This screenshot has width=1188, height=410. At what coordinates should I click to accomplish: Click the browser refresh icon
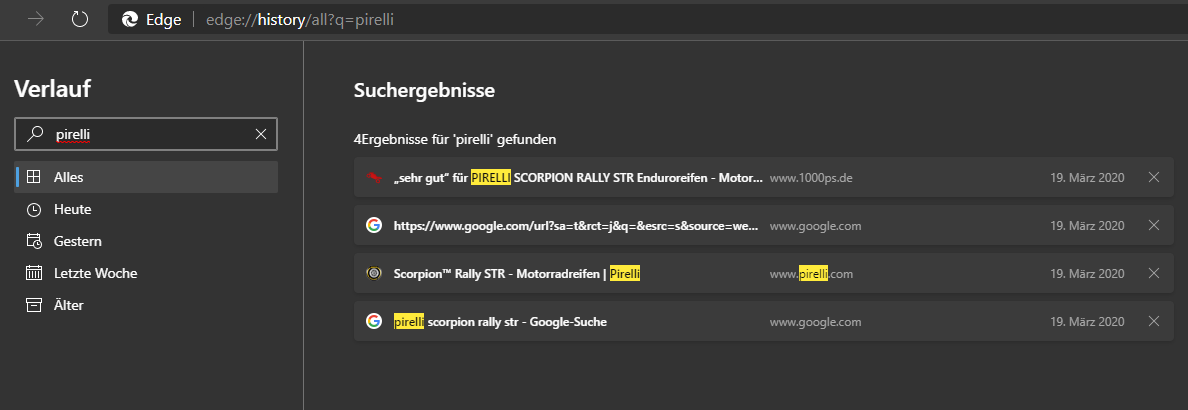[x=80, y=20]
